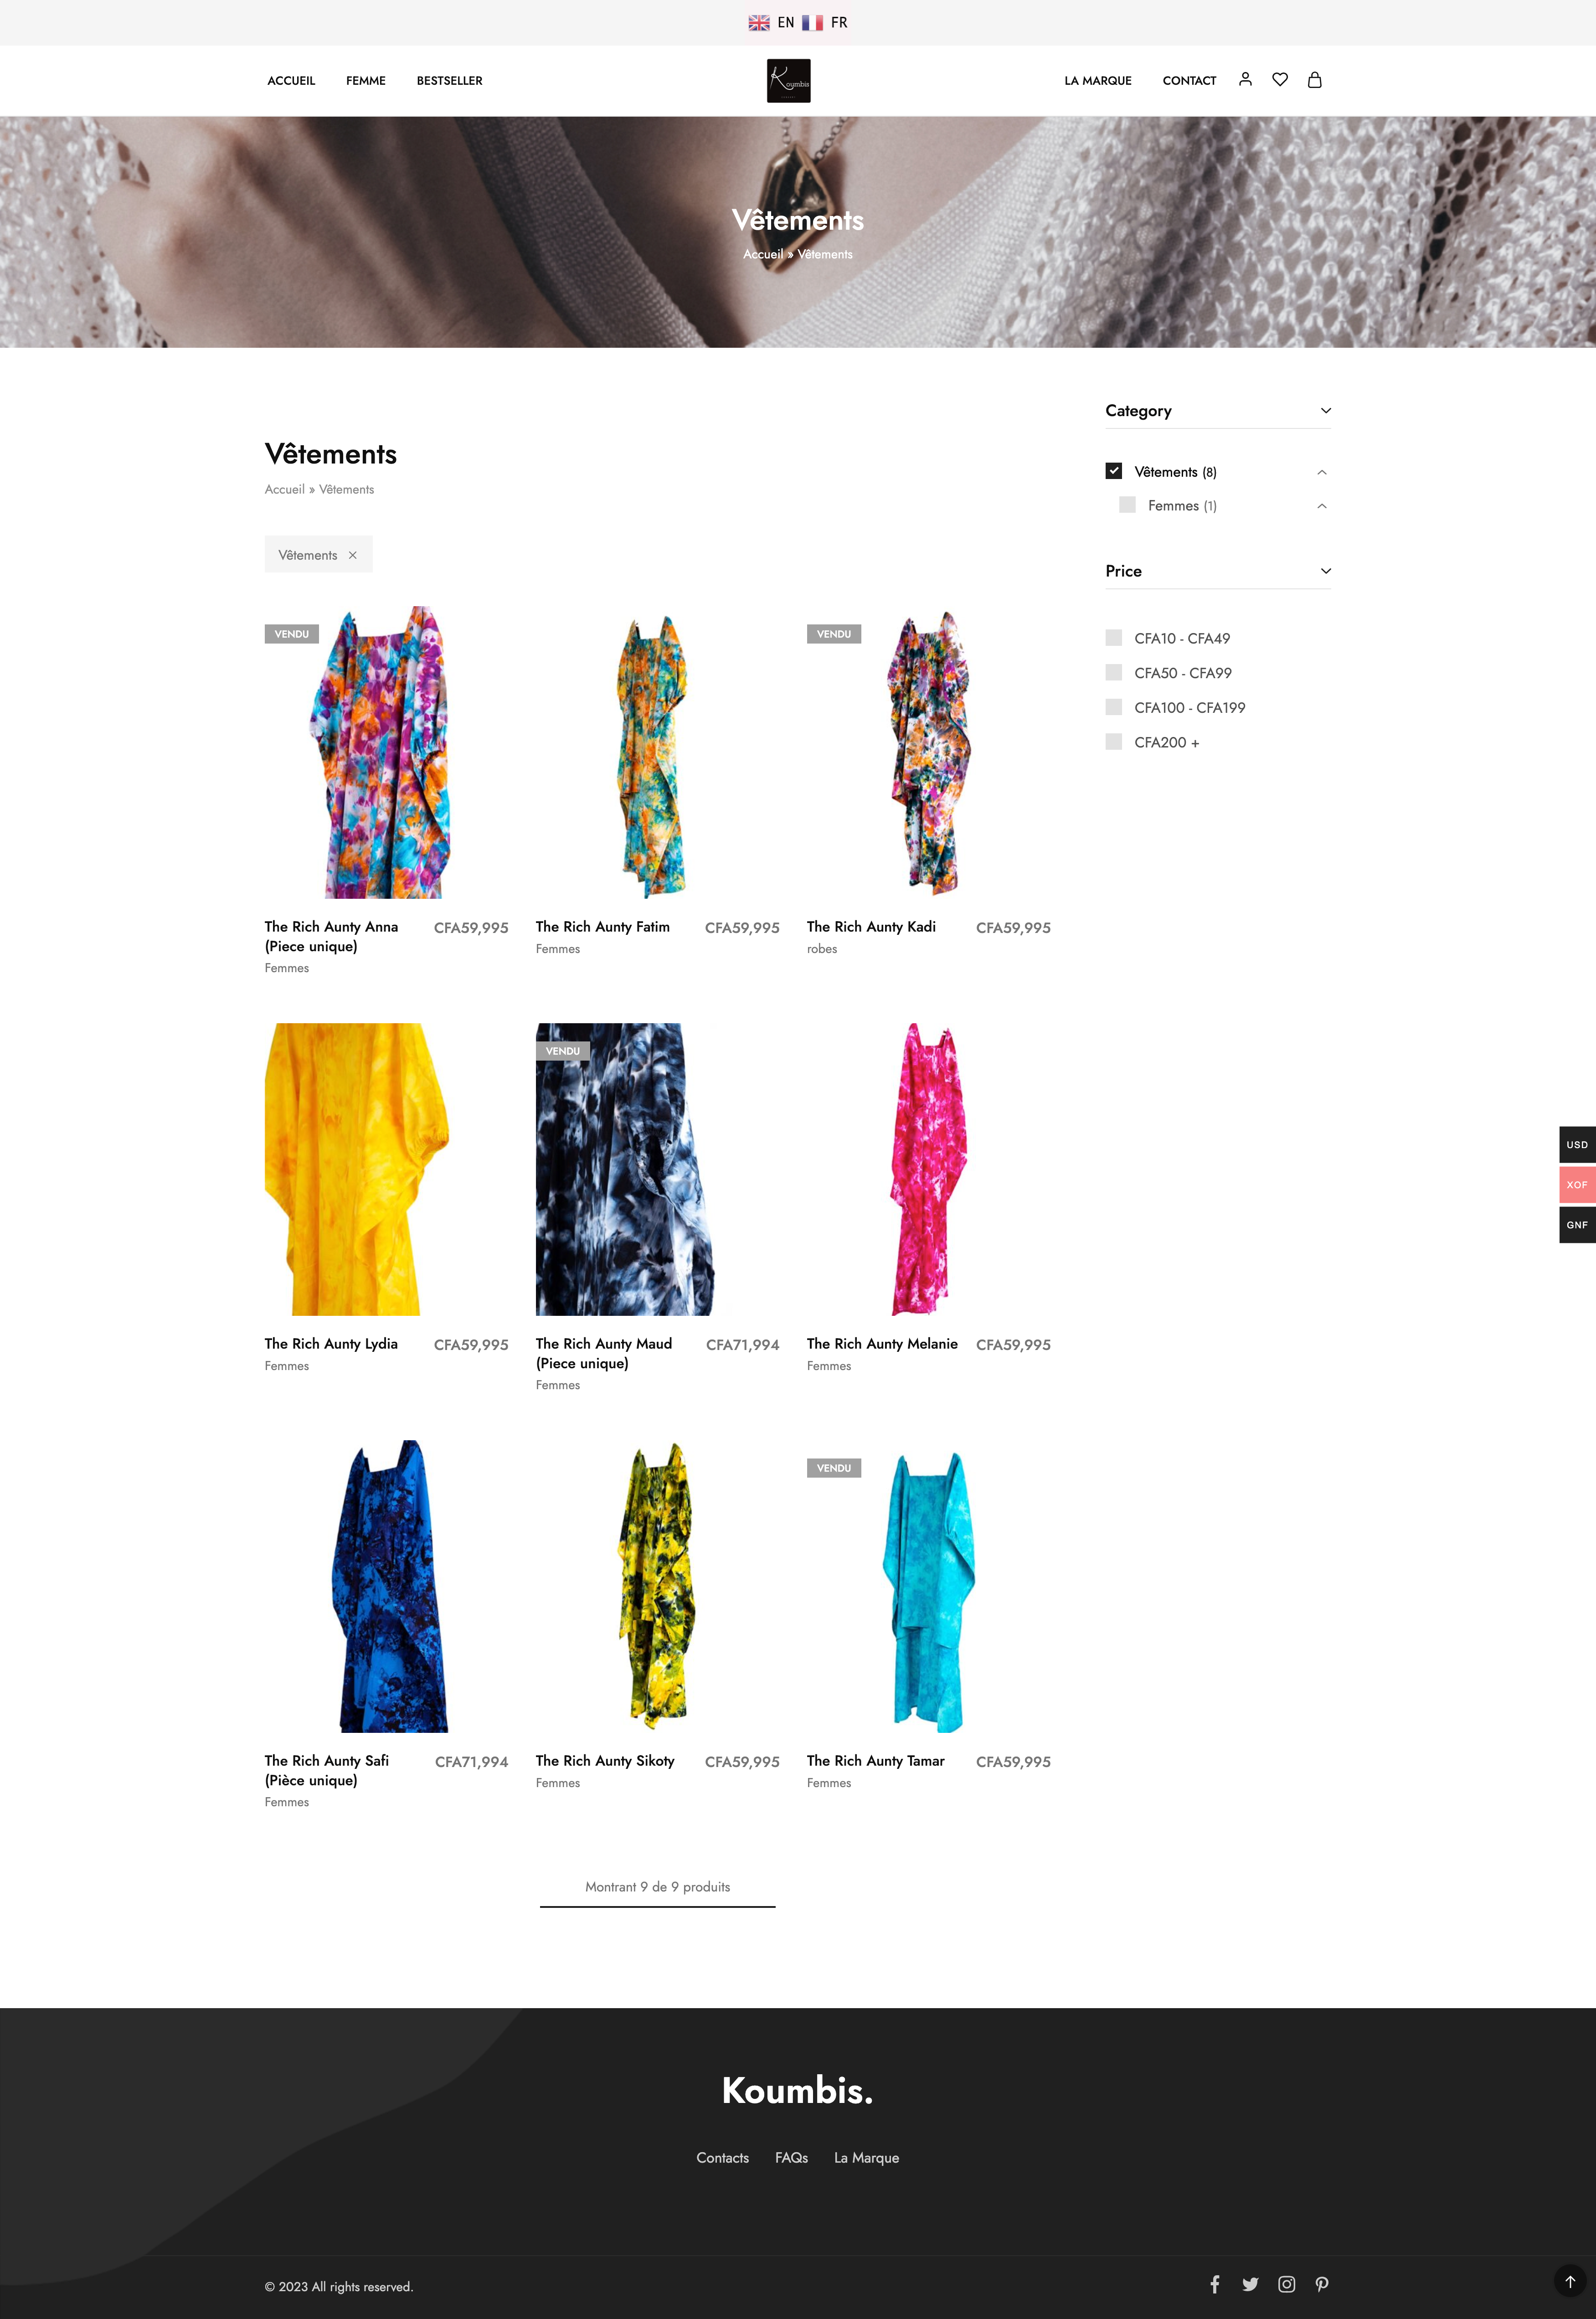Open the BESTSELLER menu item
Viewport: 1596px width, 2319px height.
click(449, 81)
